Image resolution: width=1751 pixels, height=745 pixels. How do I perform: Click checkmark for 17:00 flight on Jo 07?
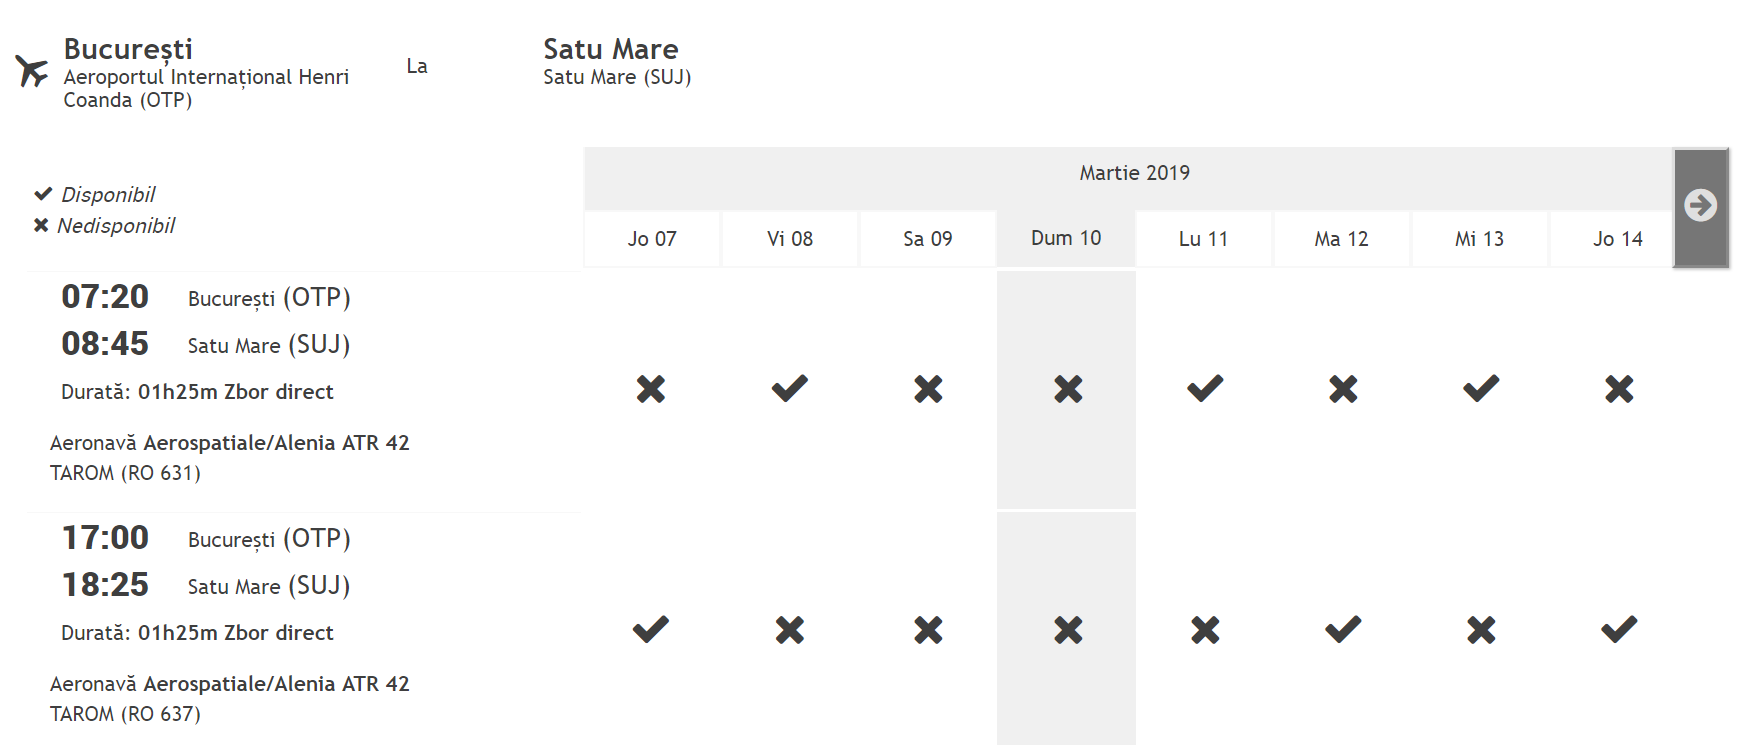[x=651, y=629]
